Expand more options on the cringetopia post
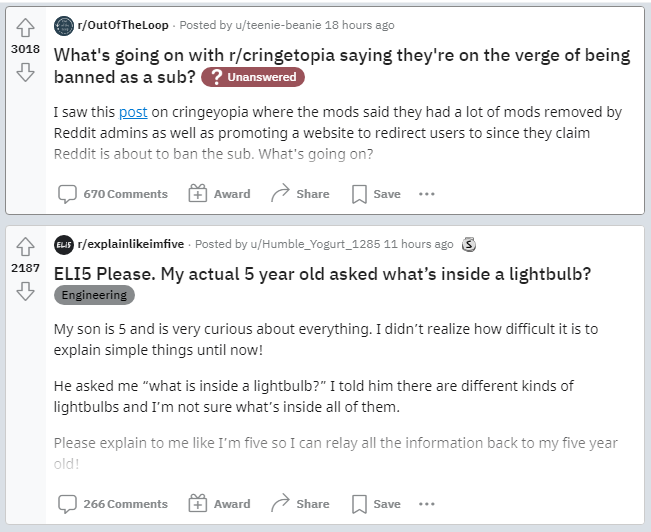The height and width of the screenshot is (532, 651). 427,194
